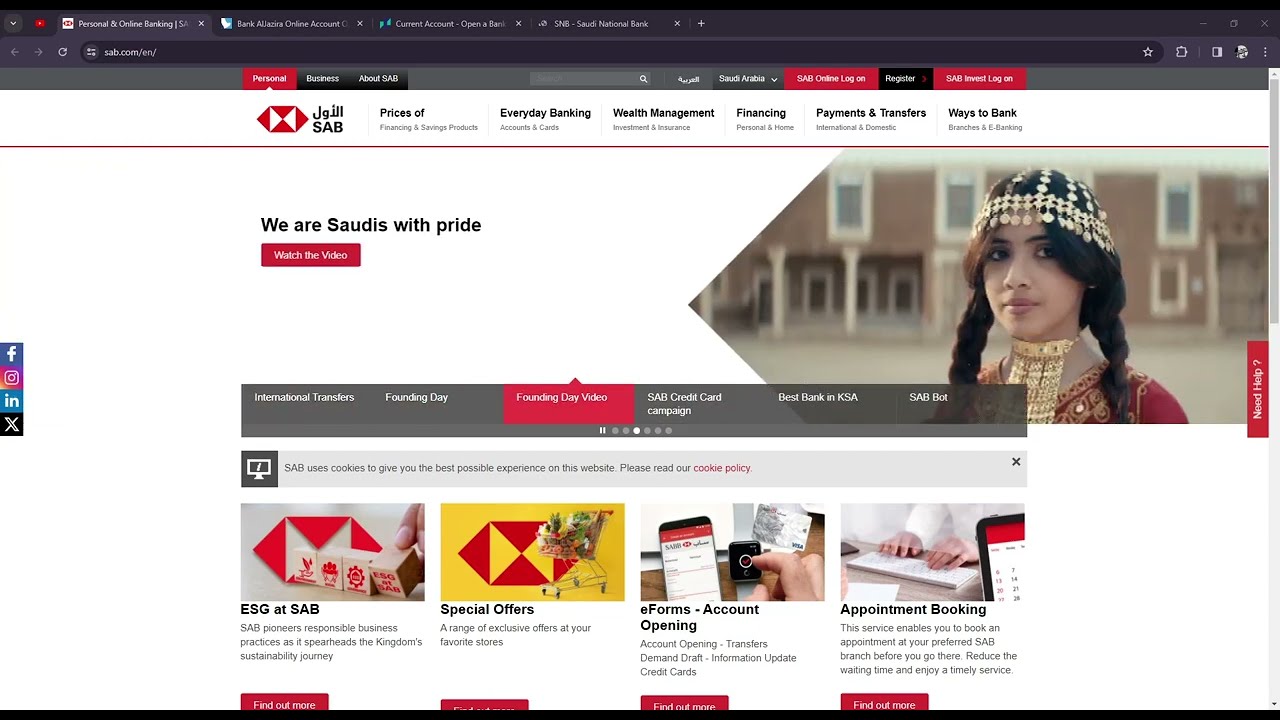Toggle browser side panel icon

tap(1217, 52)
